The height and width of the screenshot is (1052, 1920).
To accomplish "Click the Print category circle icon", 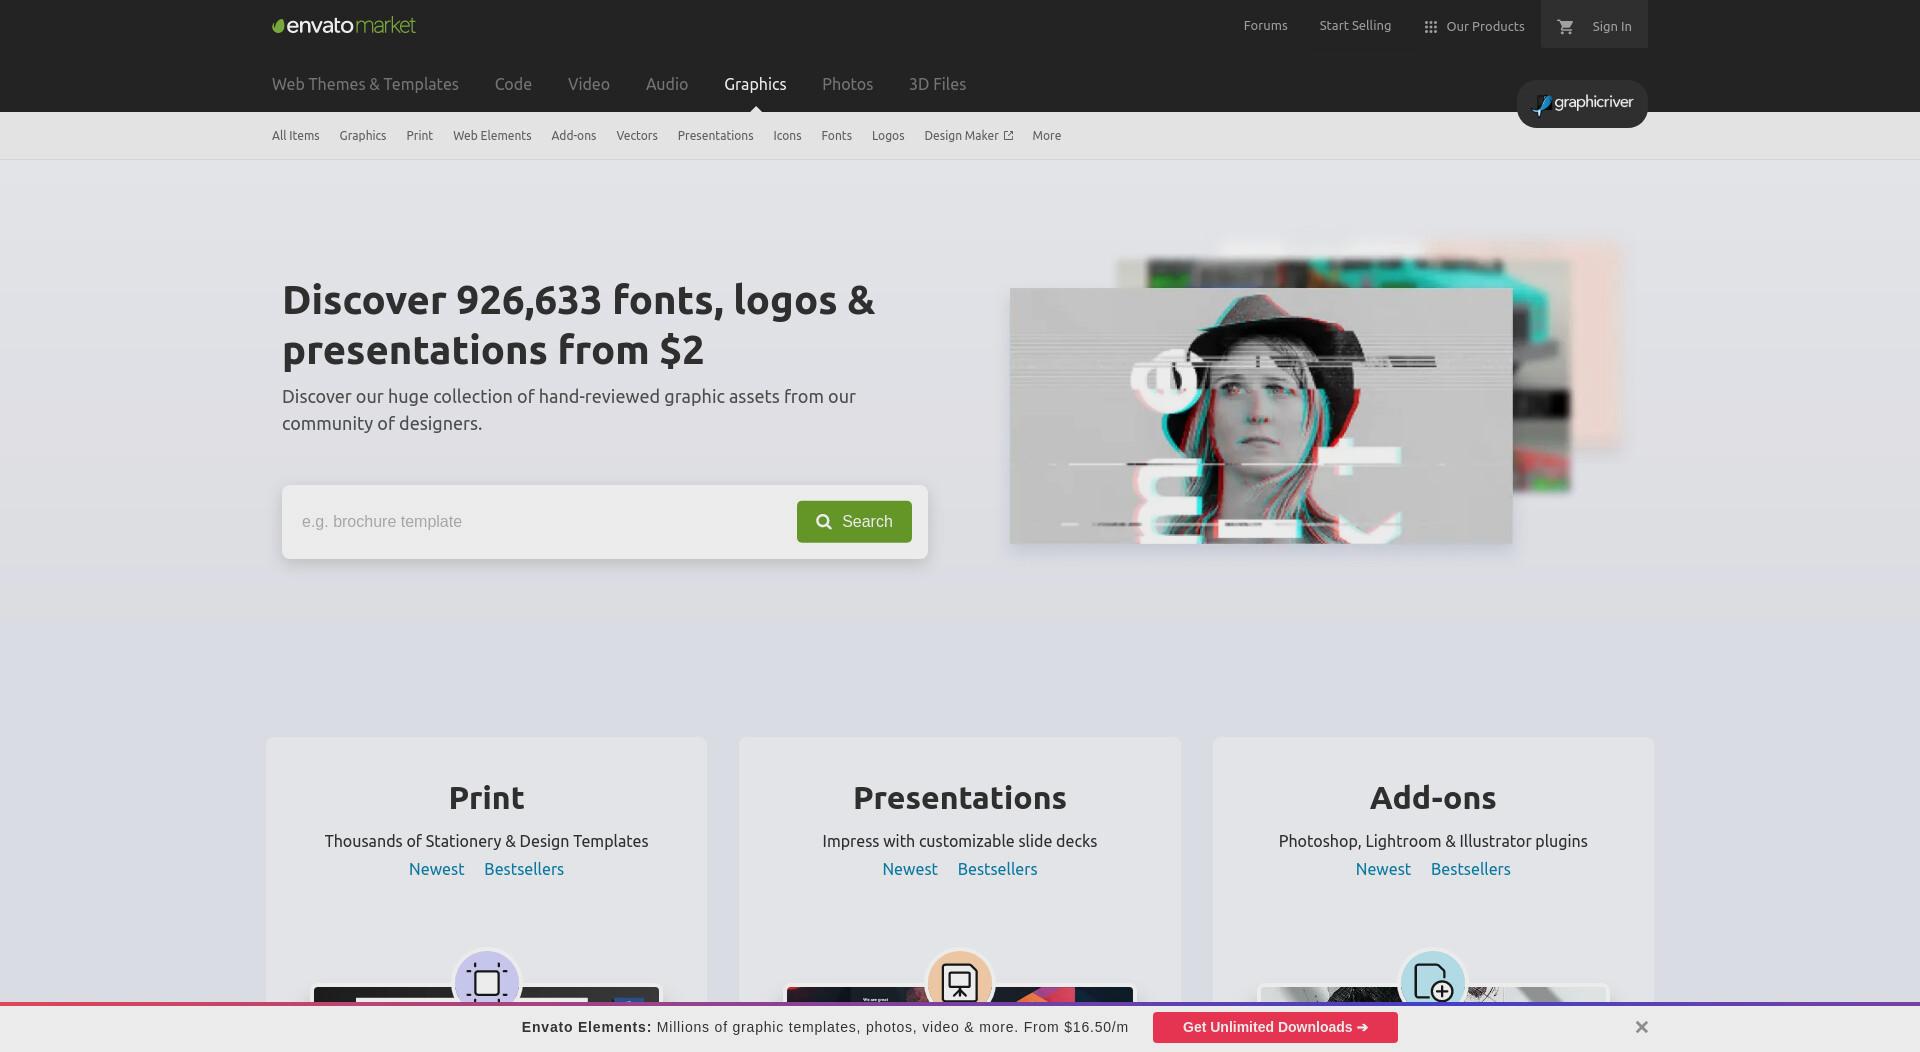I will pos(487,982).
